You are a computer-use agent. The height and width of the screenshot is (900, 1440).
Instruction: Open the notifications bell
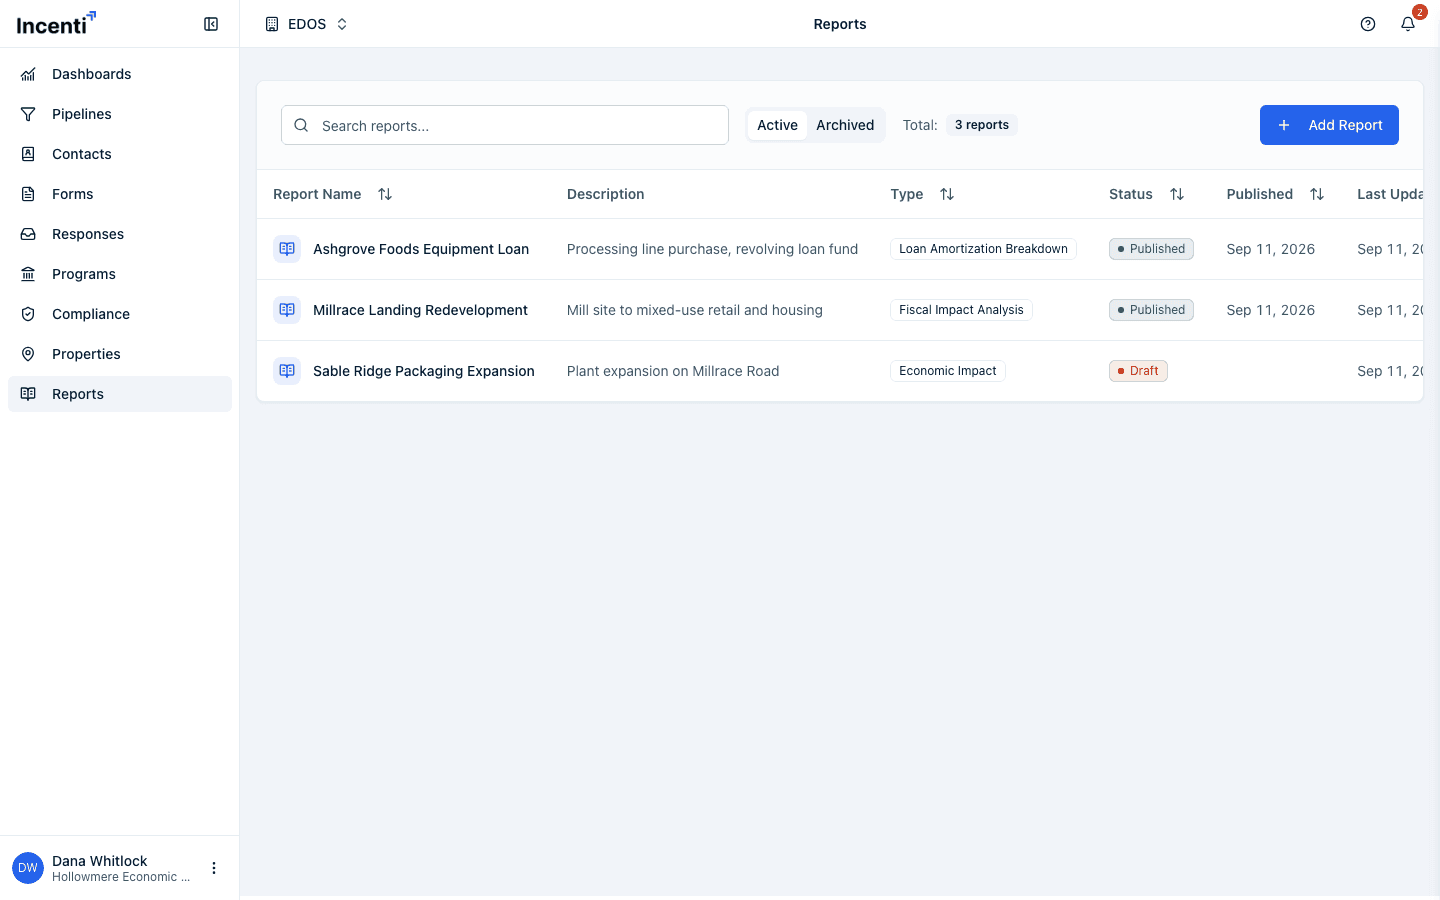tap(1408, 24)
